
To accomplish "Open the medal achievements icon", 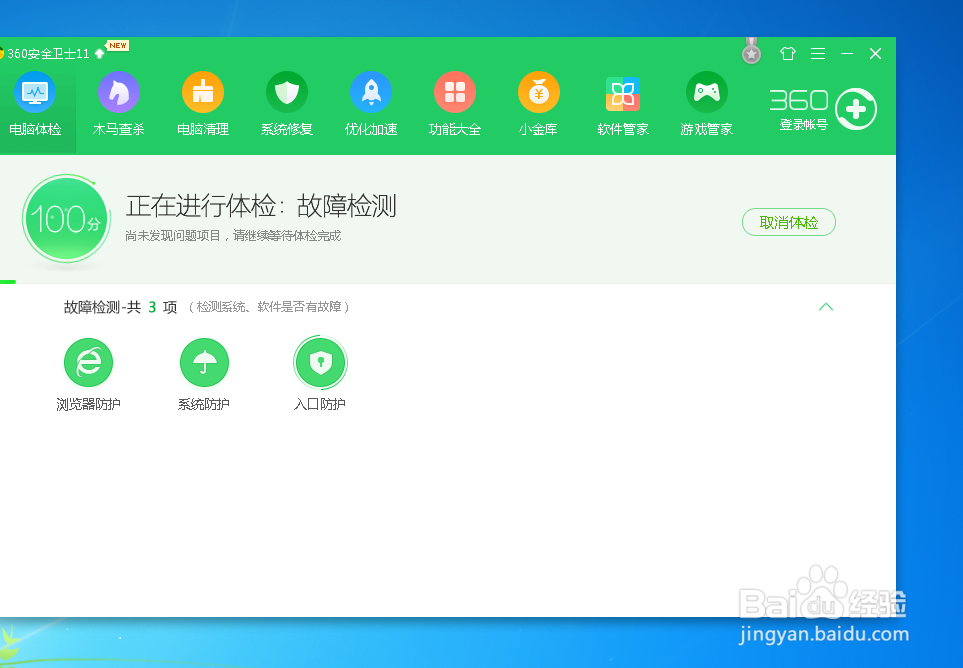I will (751, 52).
